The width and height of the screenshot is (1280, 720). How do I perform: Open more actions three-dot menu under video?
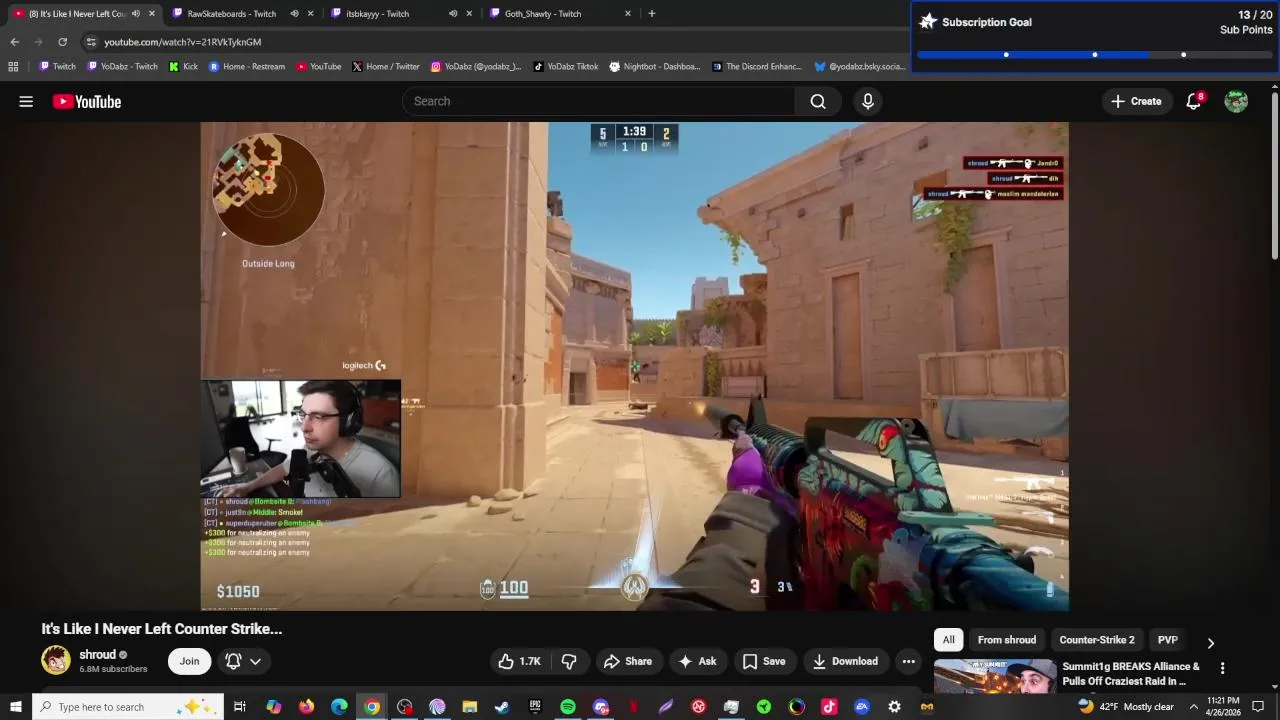click(908, 661)
